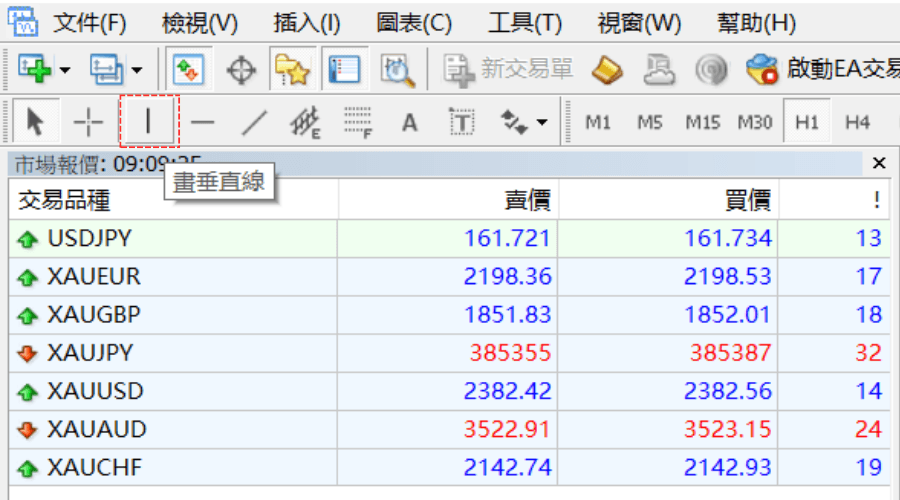Toggle the Market Watch window button
Image resolution: width=900 pixels, height=500 pixels.
[189, 70]
